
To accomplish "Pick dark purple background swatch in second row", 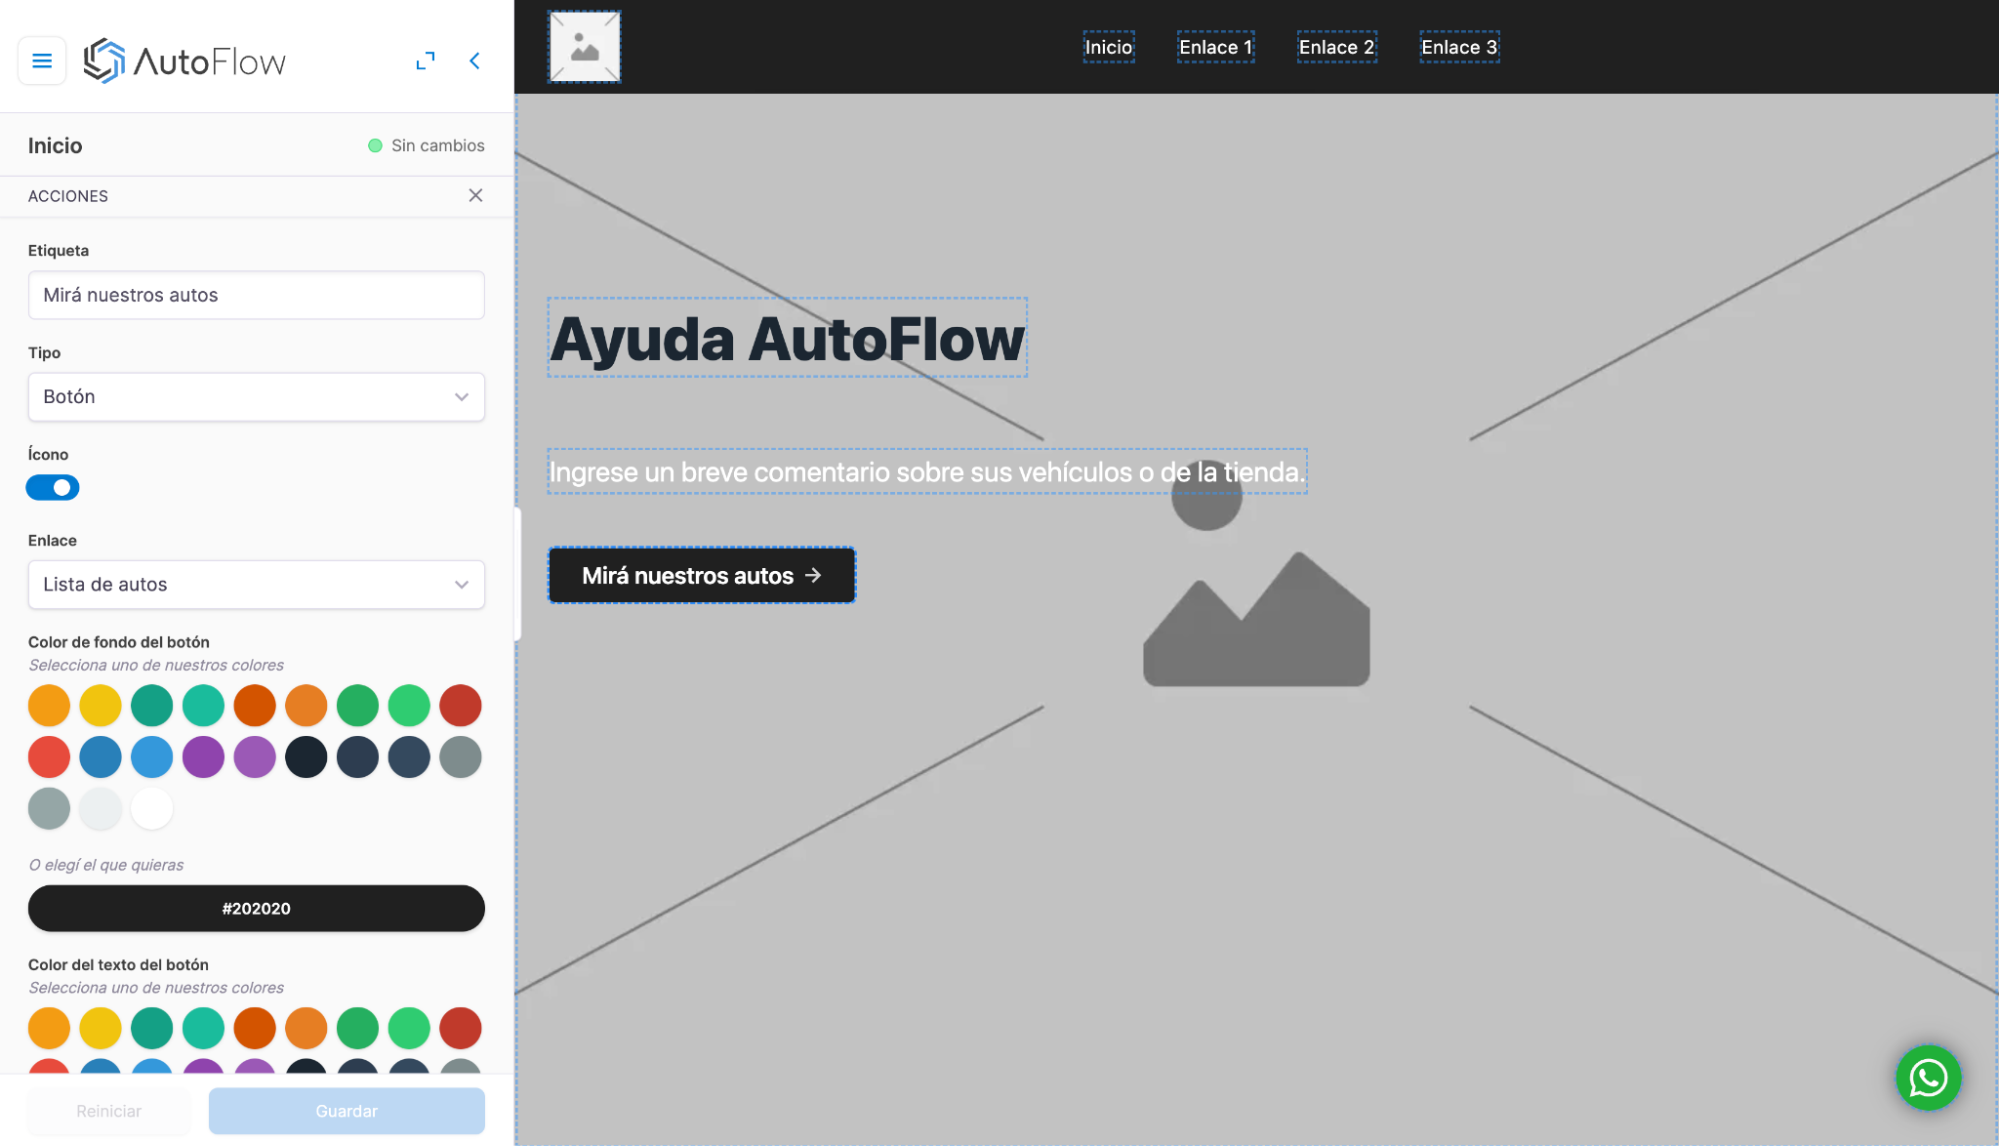I will 203,757.
